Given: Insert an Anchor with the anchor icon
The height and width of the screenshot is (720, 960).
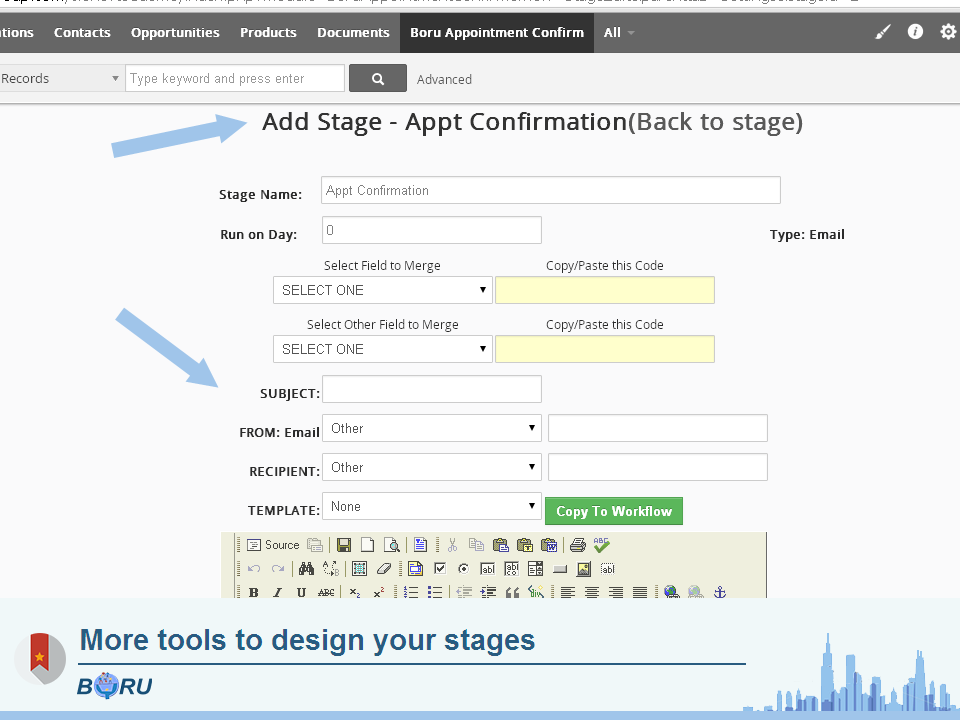Looking at the screenshot, I should pyautogui.click(x=719, y=592).
